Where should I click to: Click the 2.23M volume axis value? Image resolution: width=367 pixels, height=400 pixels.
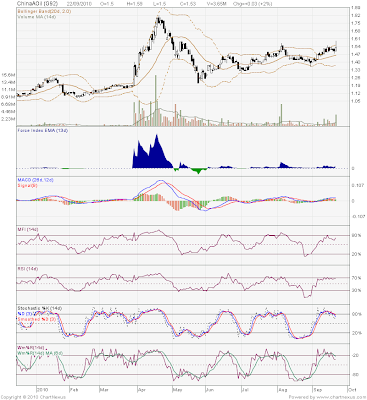point(8,119)
